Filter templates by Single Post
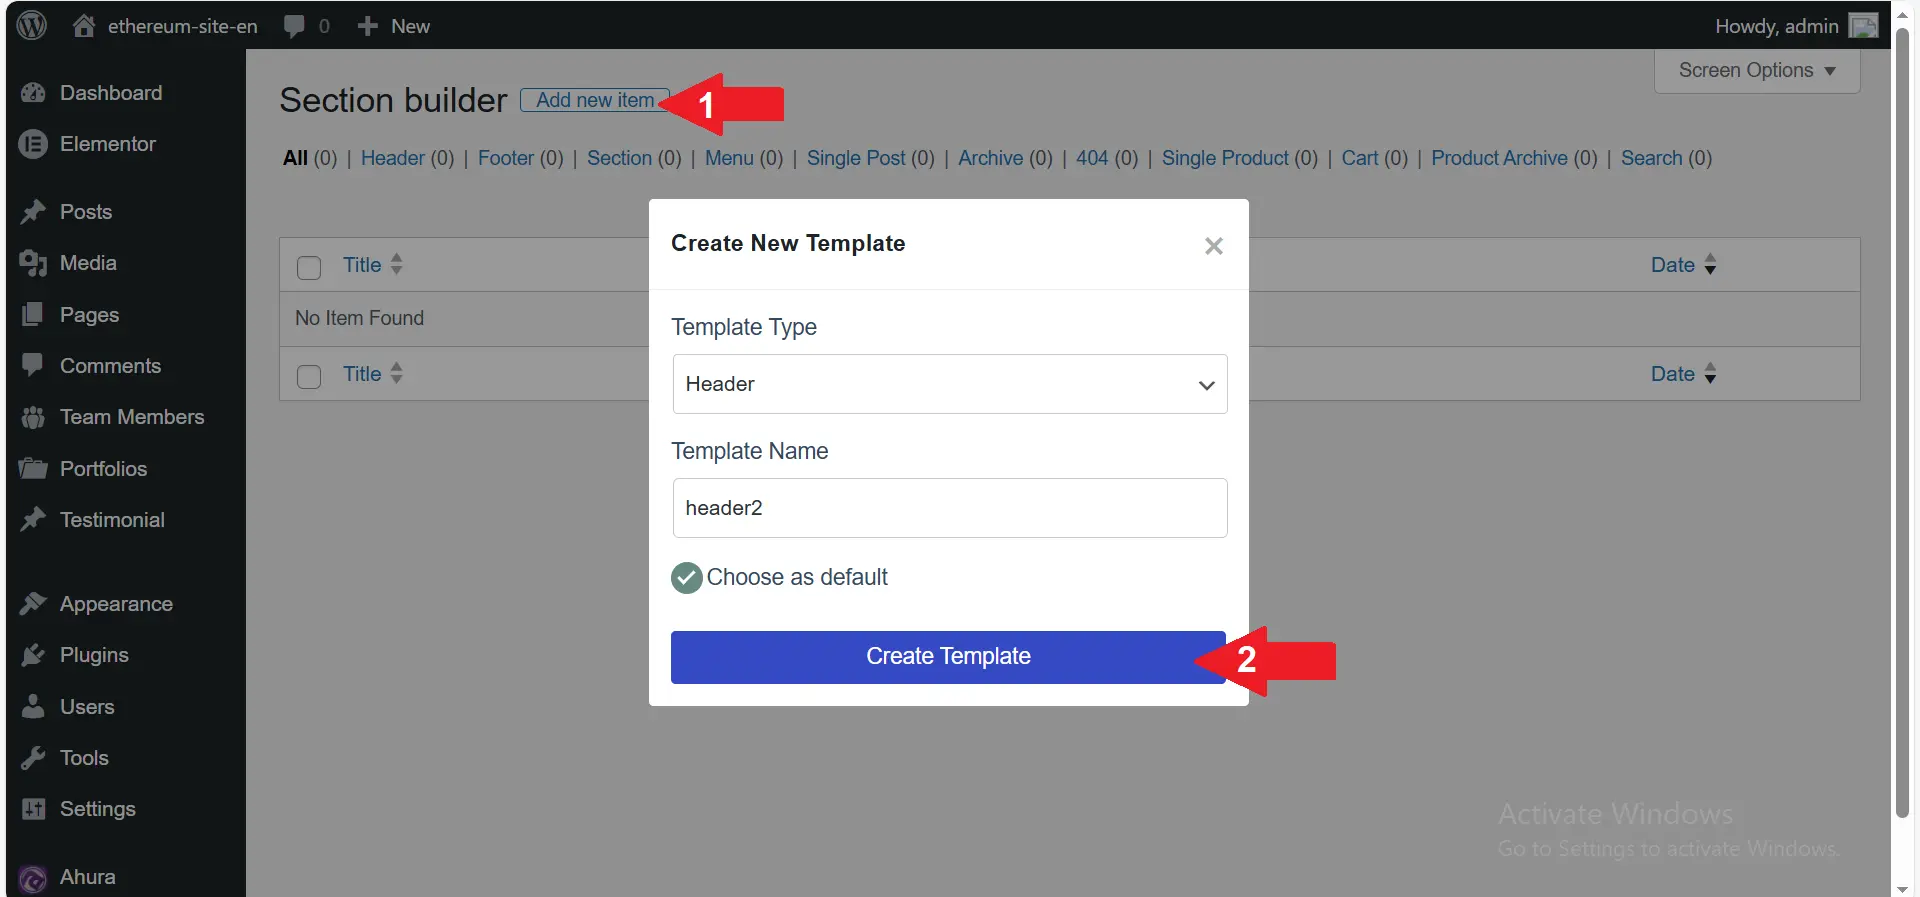Screen dimensions: 1920x897 [856, 158]
